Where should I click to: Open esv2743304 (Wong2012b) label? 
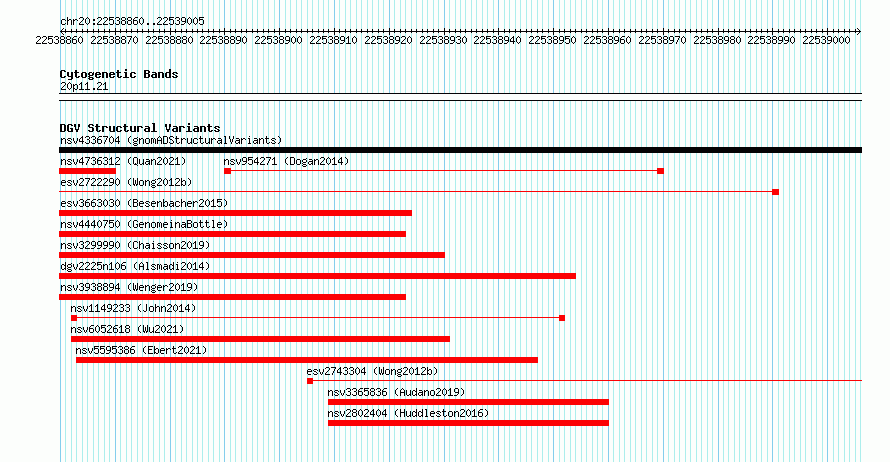[x=372, y=371]
